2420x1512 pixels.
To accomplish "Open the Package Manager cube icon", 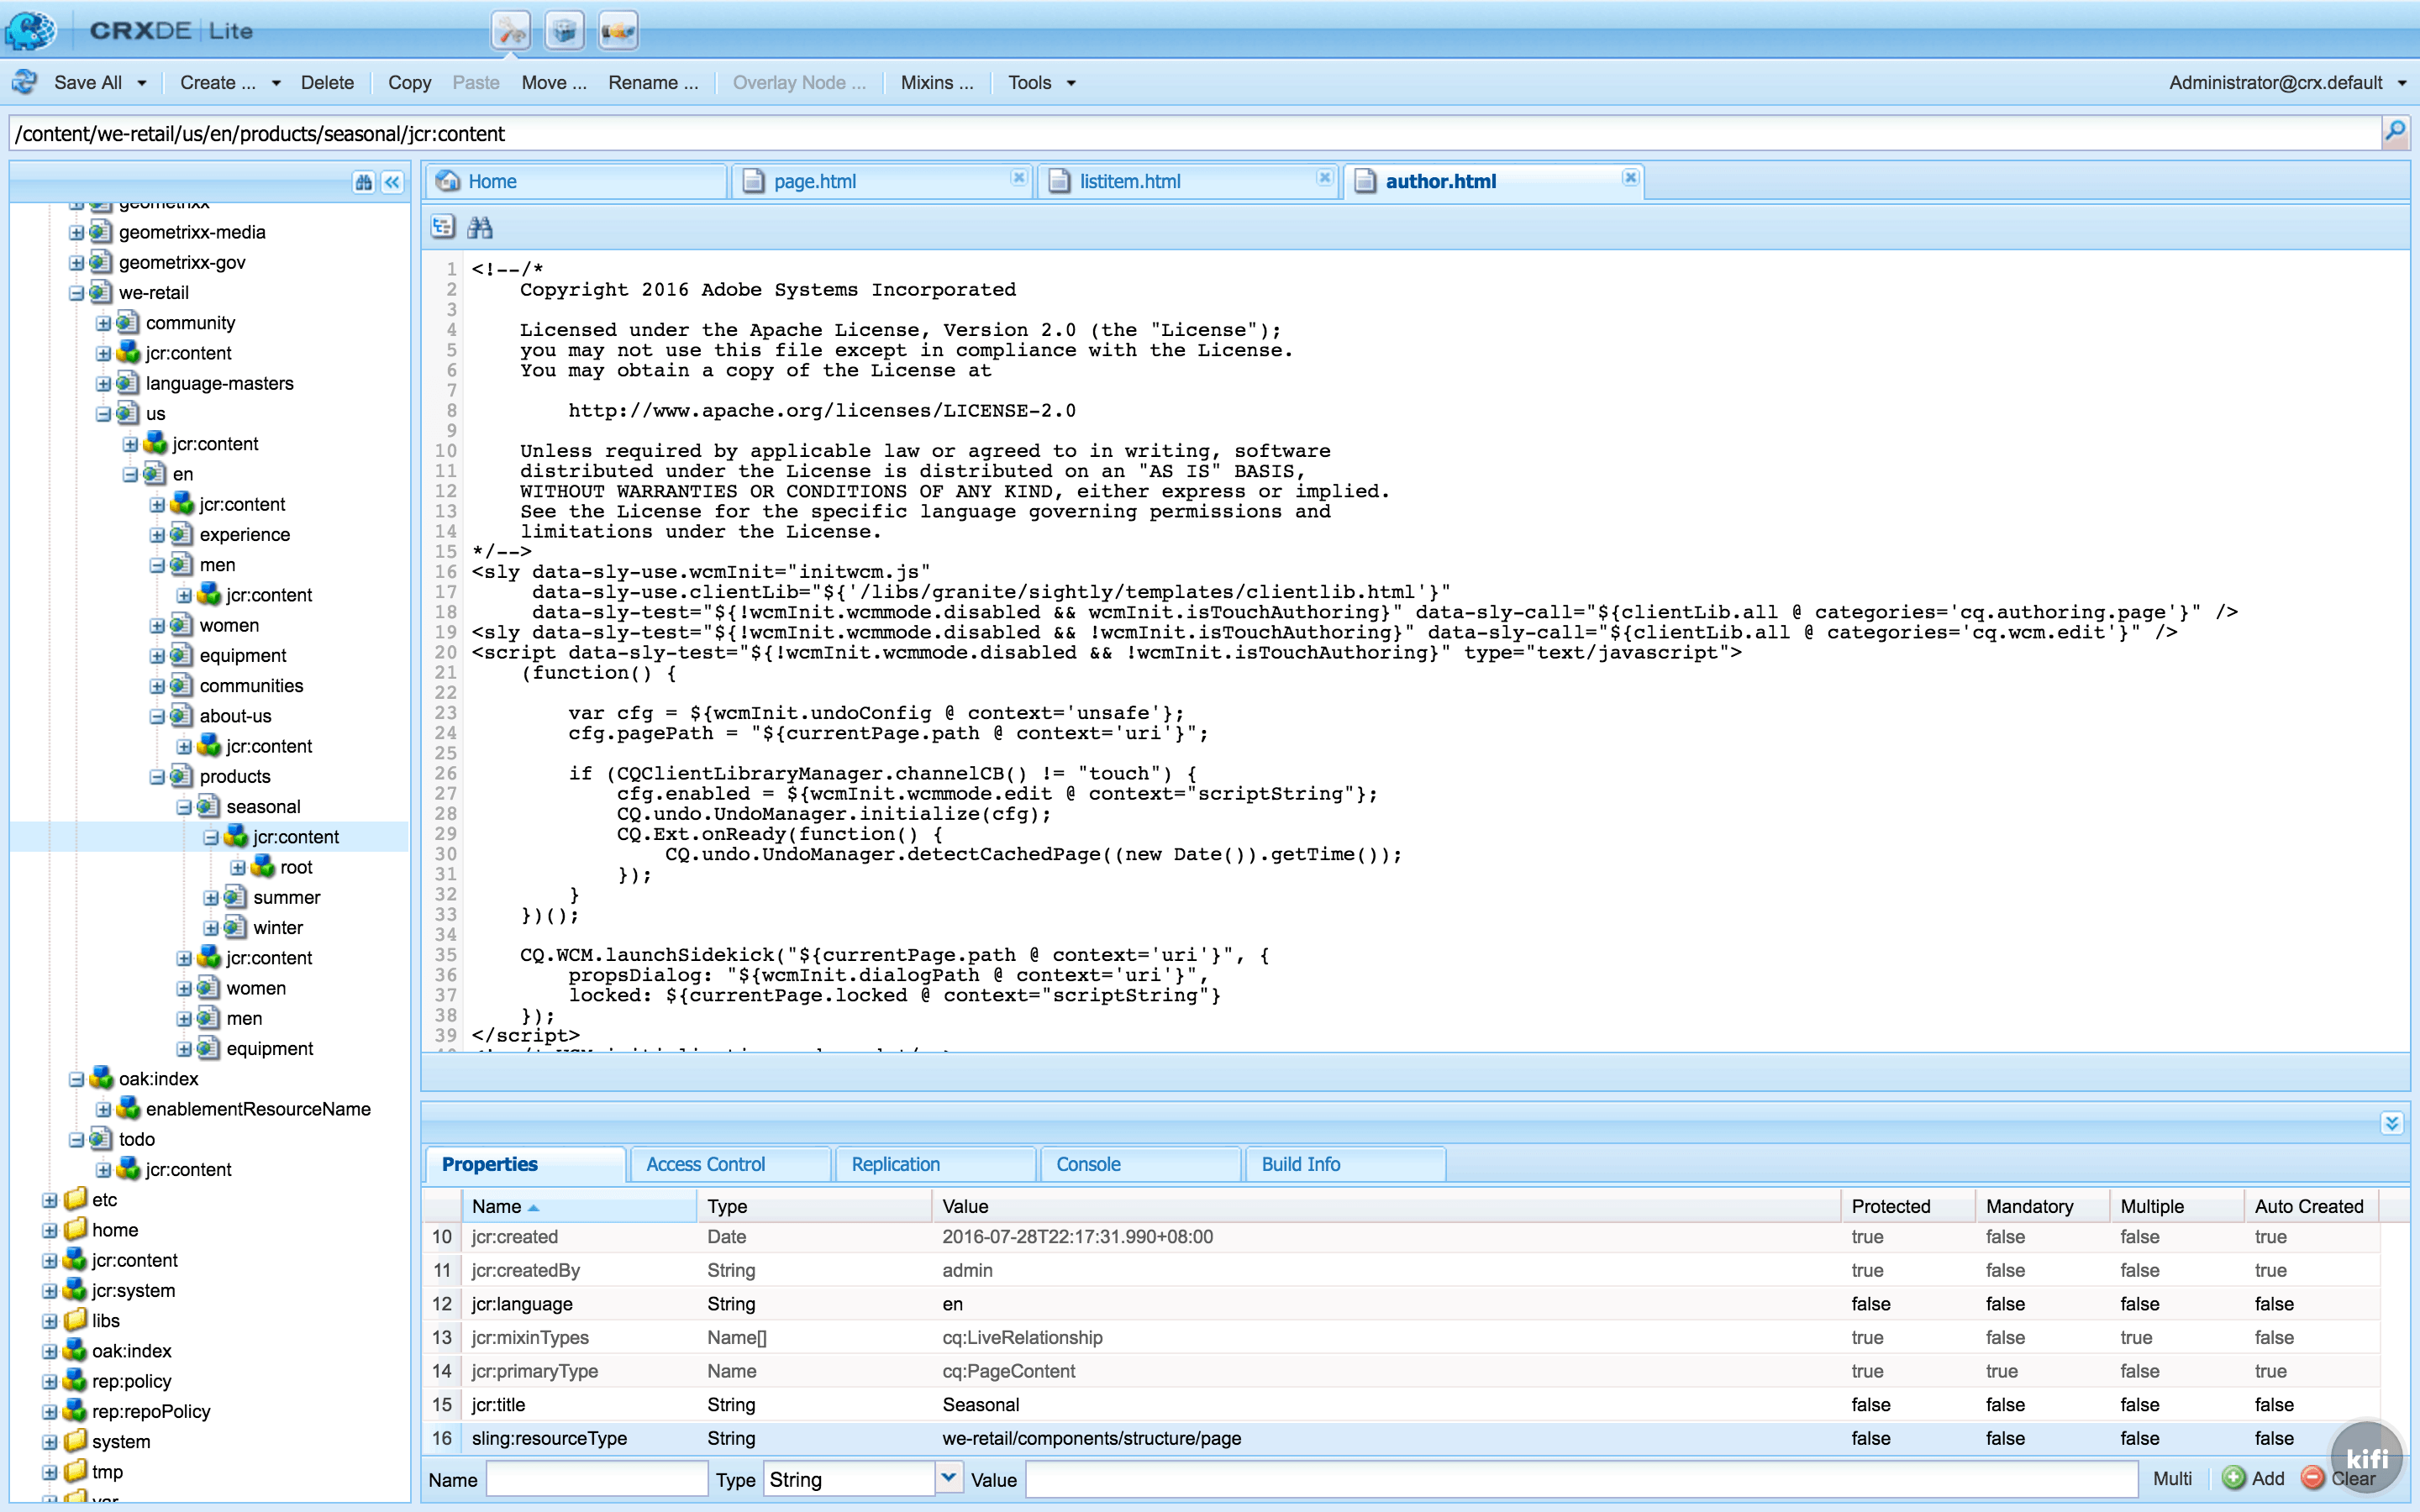I will [564, 31].
